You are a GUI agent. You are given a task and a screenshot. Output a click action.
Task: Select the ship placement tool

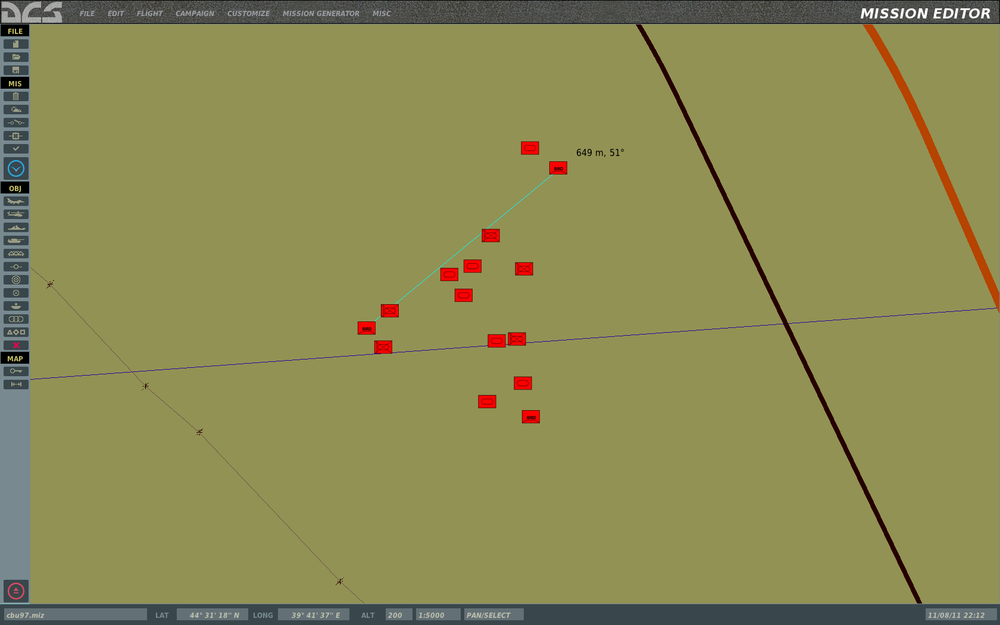14,226
